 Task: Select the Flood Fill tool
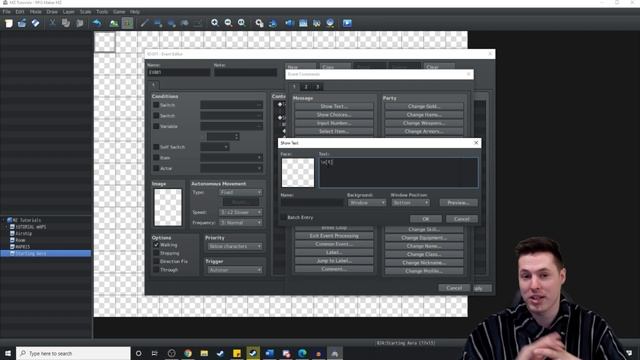point(185,23)
